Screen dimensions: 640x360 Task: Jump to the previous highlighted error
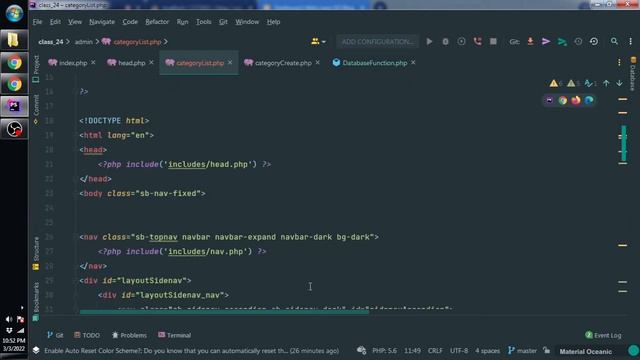click(x=606, y=83)
